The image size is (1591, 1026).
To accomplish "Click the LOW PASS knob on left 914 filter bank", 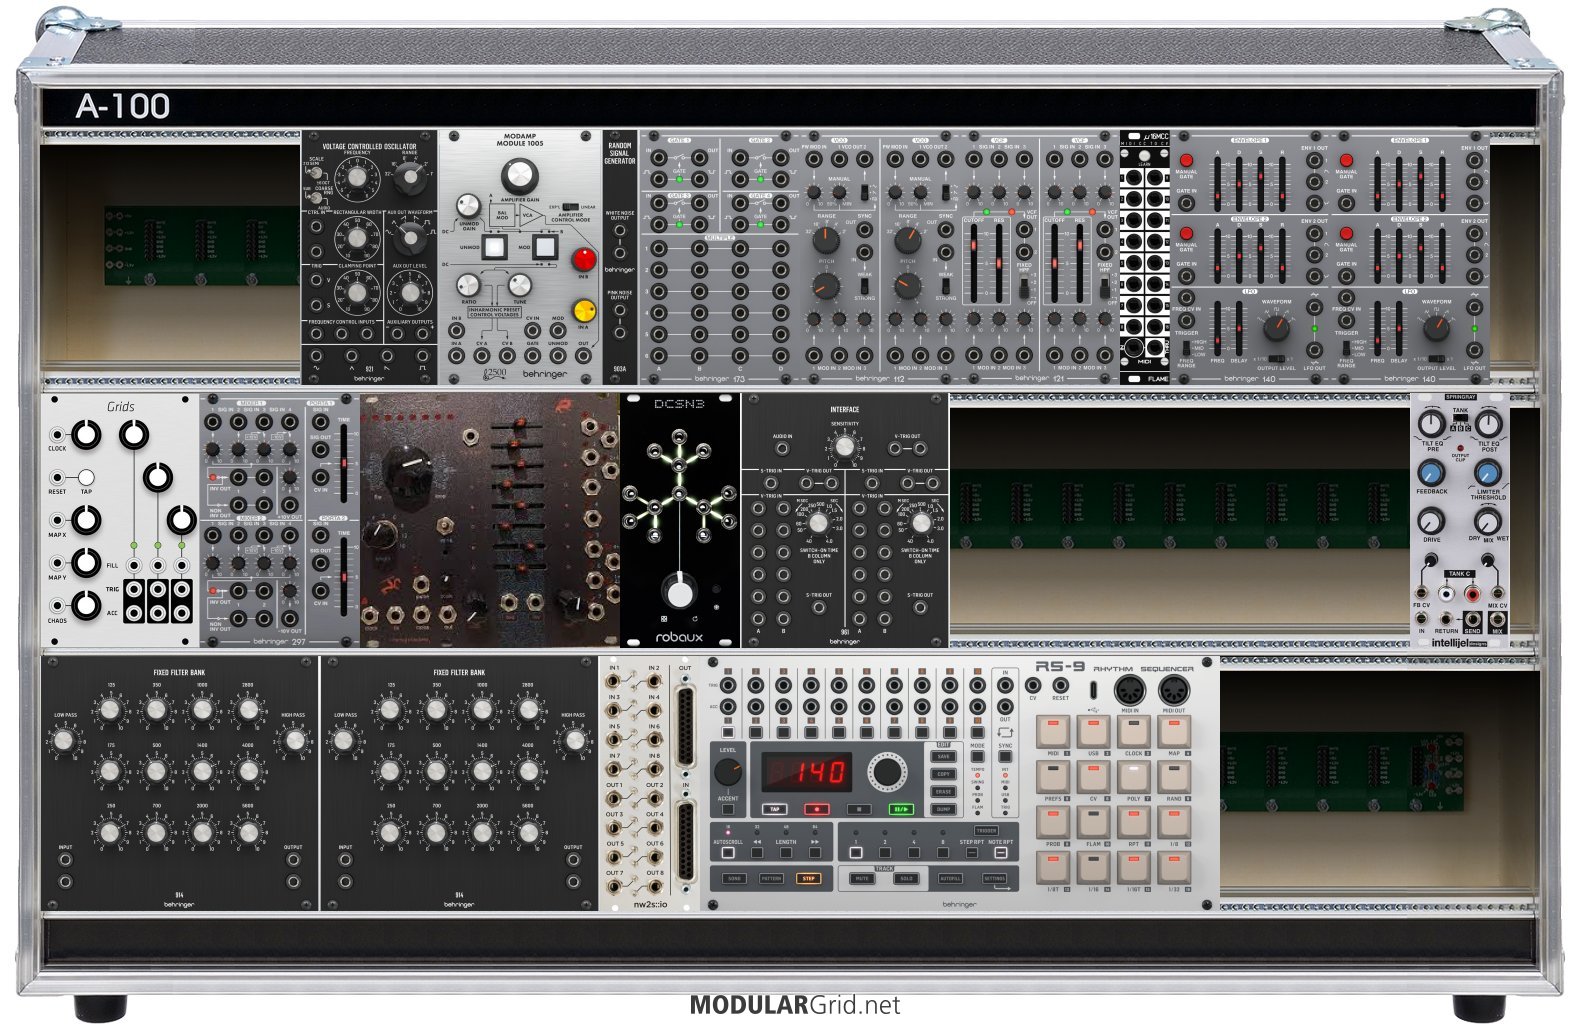I will click(62, 740).
